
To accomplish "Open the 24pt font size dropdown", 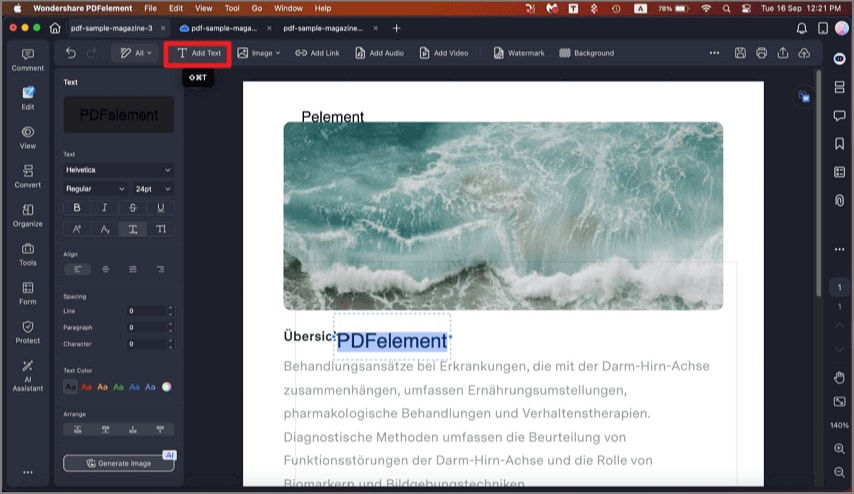I will click(152, 188).
